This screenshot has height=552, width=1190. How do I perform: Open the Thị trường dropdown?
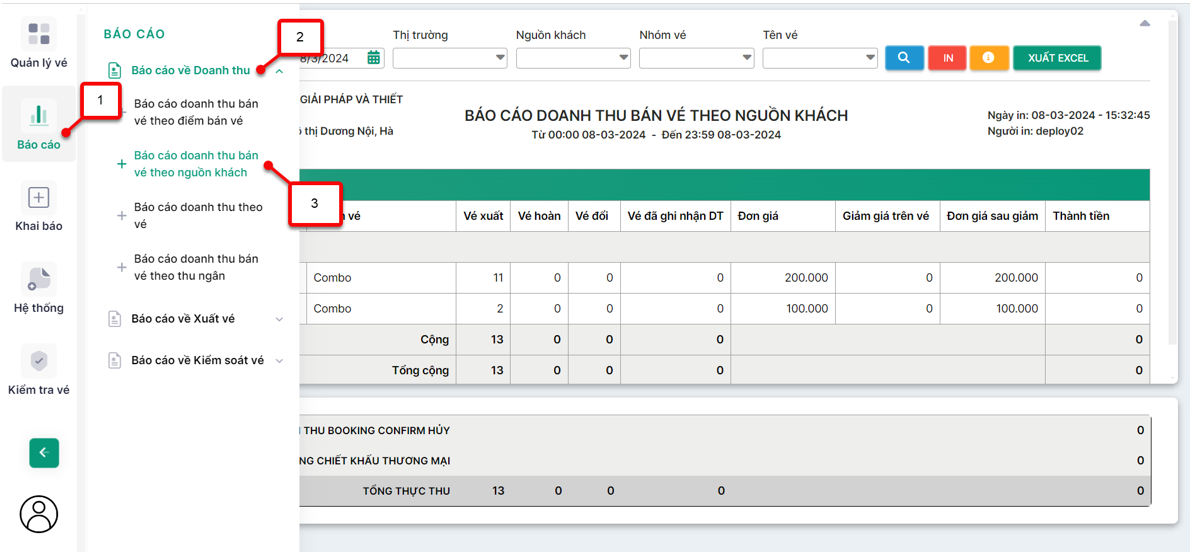coord(450,58)
